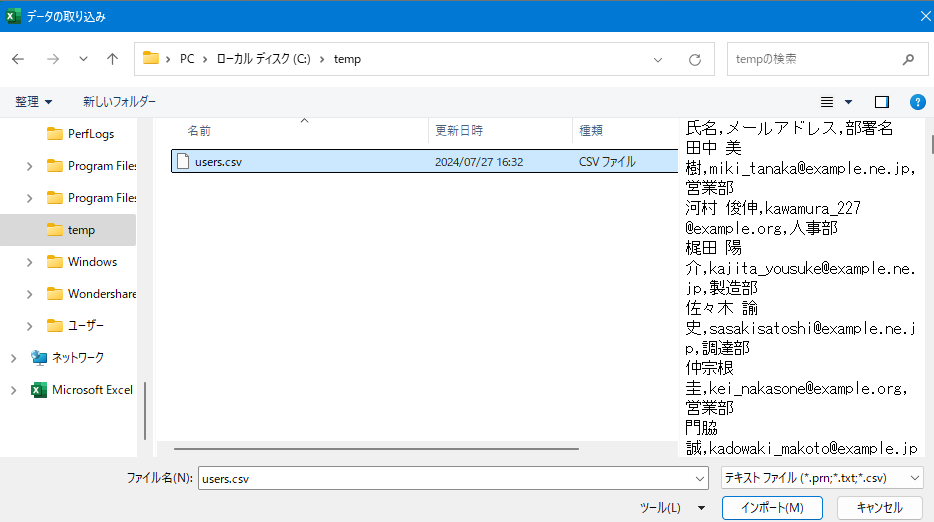
Task: Expand the first Program Files folder
Action: coord(29,166)
